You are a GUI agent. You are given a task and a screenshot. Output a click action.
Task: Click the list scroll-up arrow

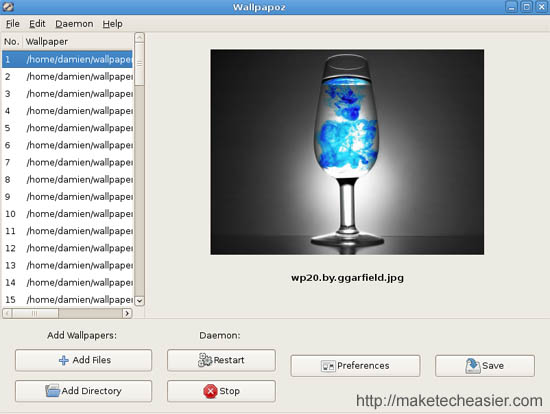click(139, 38)
